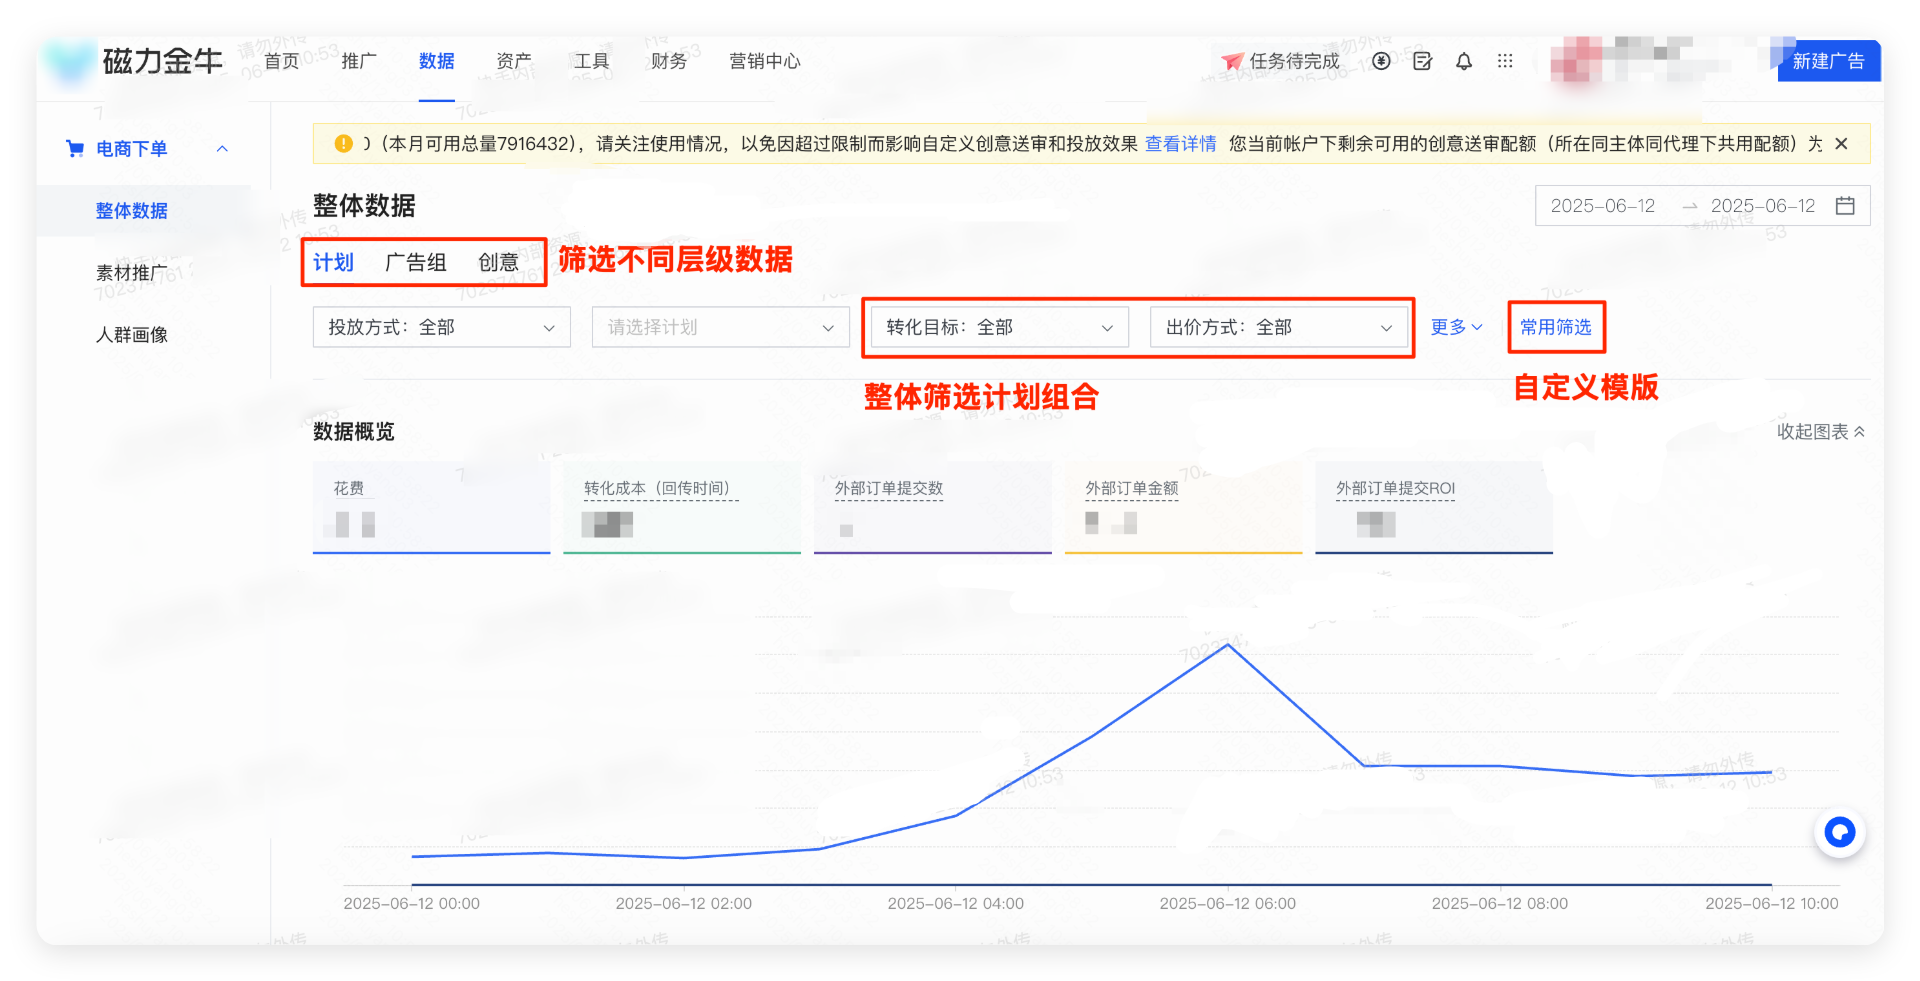Switch to the 财务 menu item
This screenshot has width=1920, height=981.
coord(668,61)
